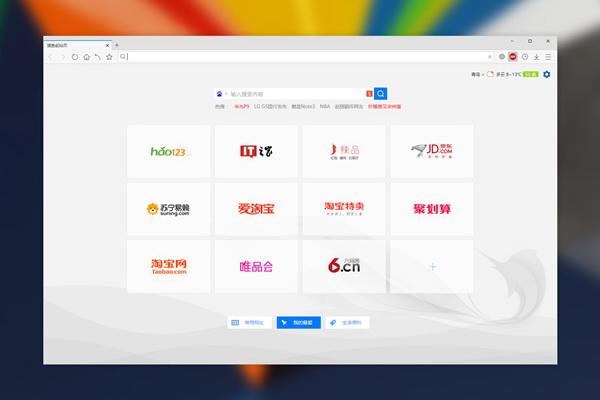Open favorites with the star toolbar icon
Viewport: 600px width, 400px height.
point(109,57)
